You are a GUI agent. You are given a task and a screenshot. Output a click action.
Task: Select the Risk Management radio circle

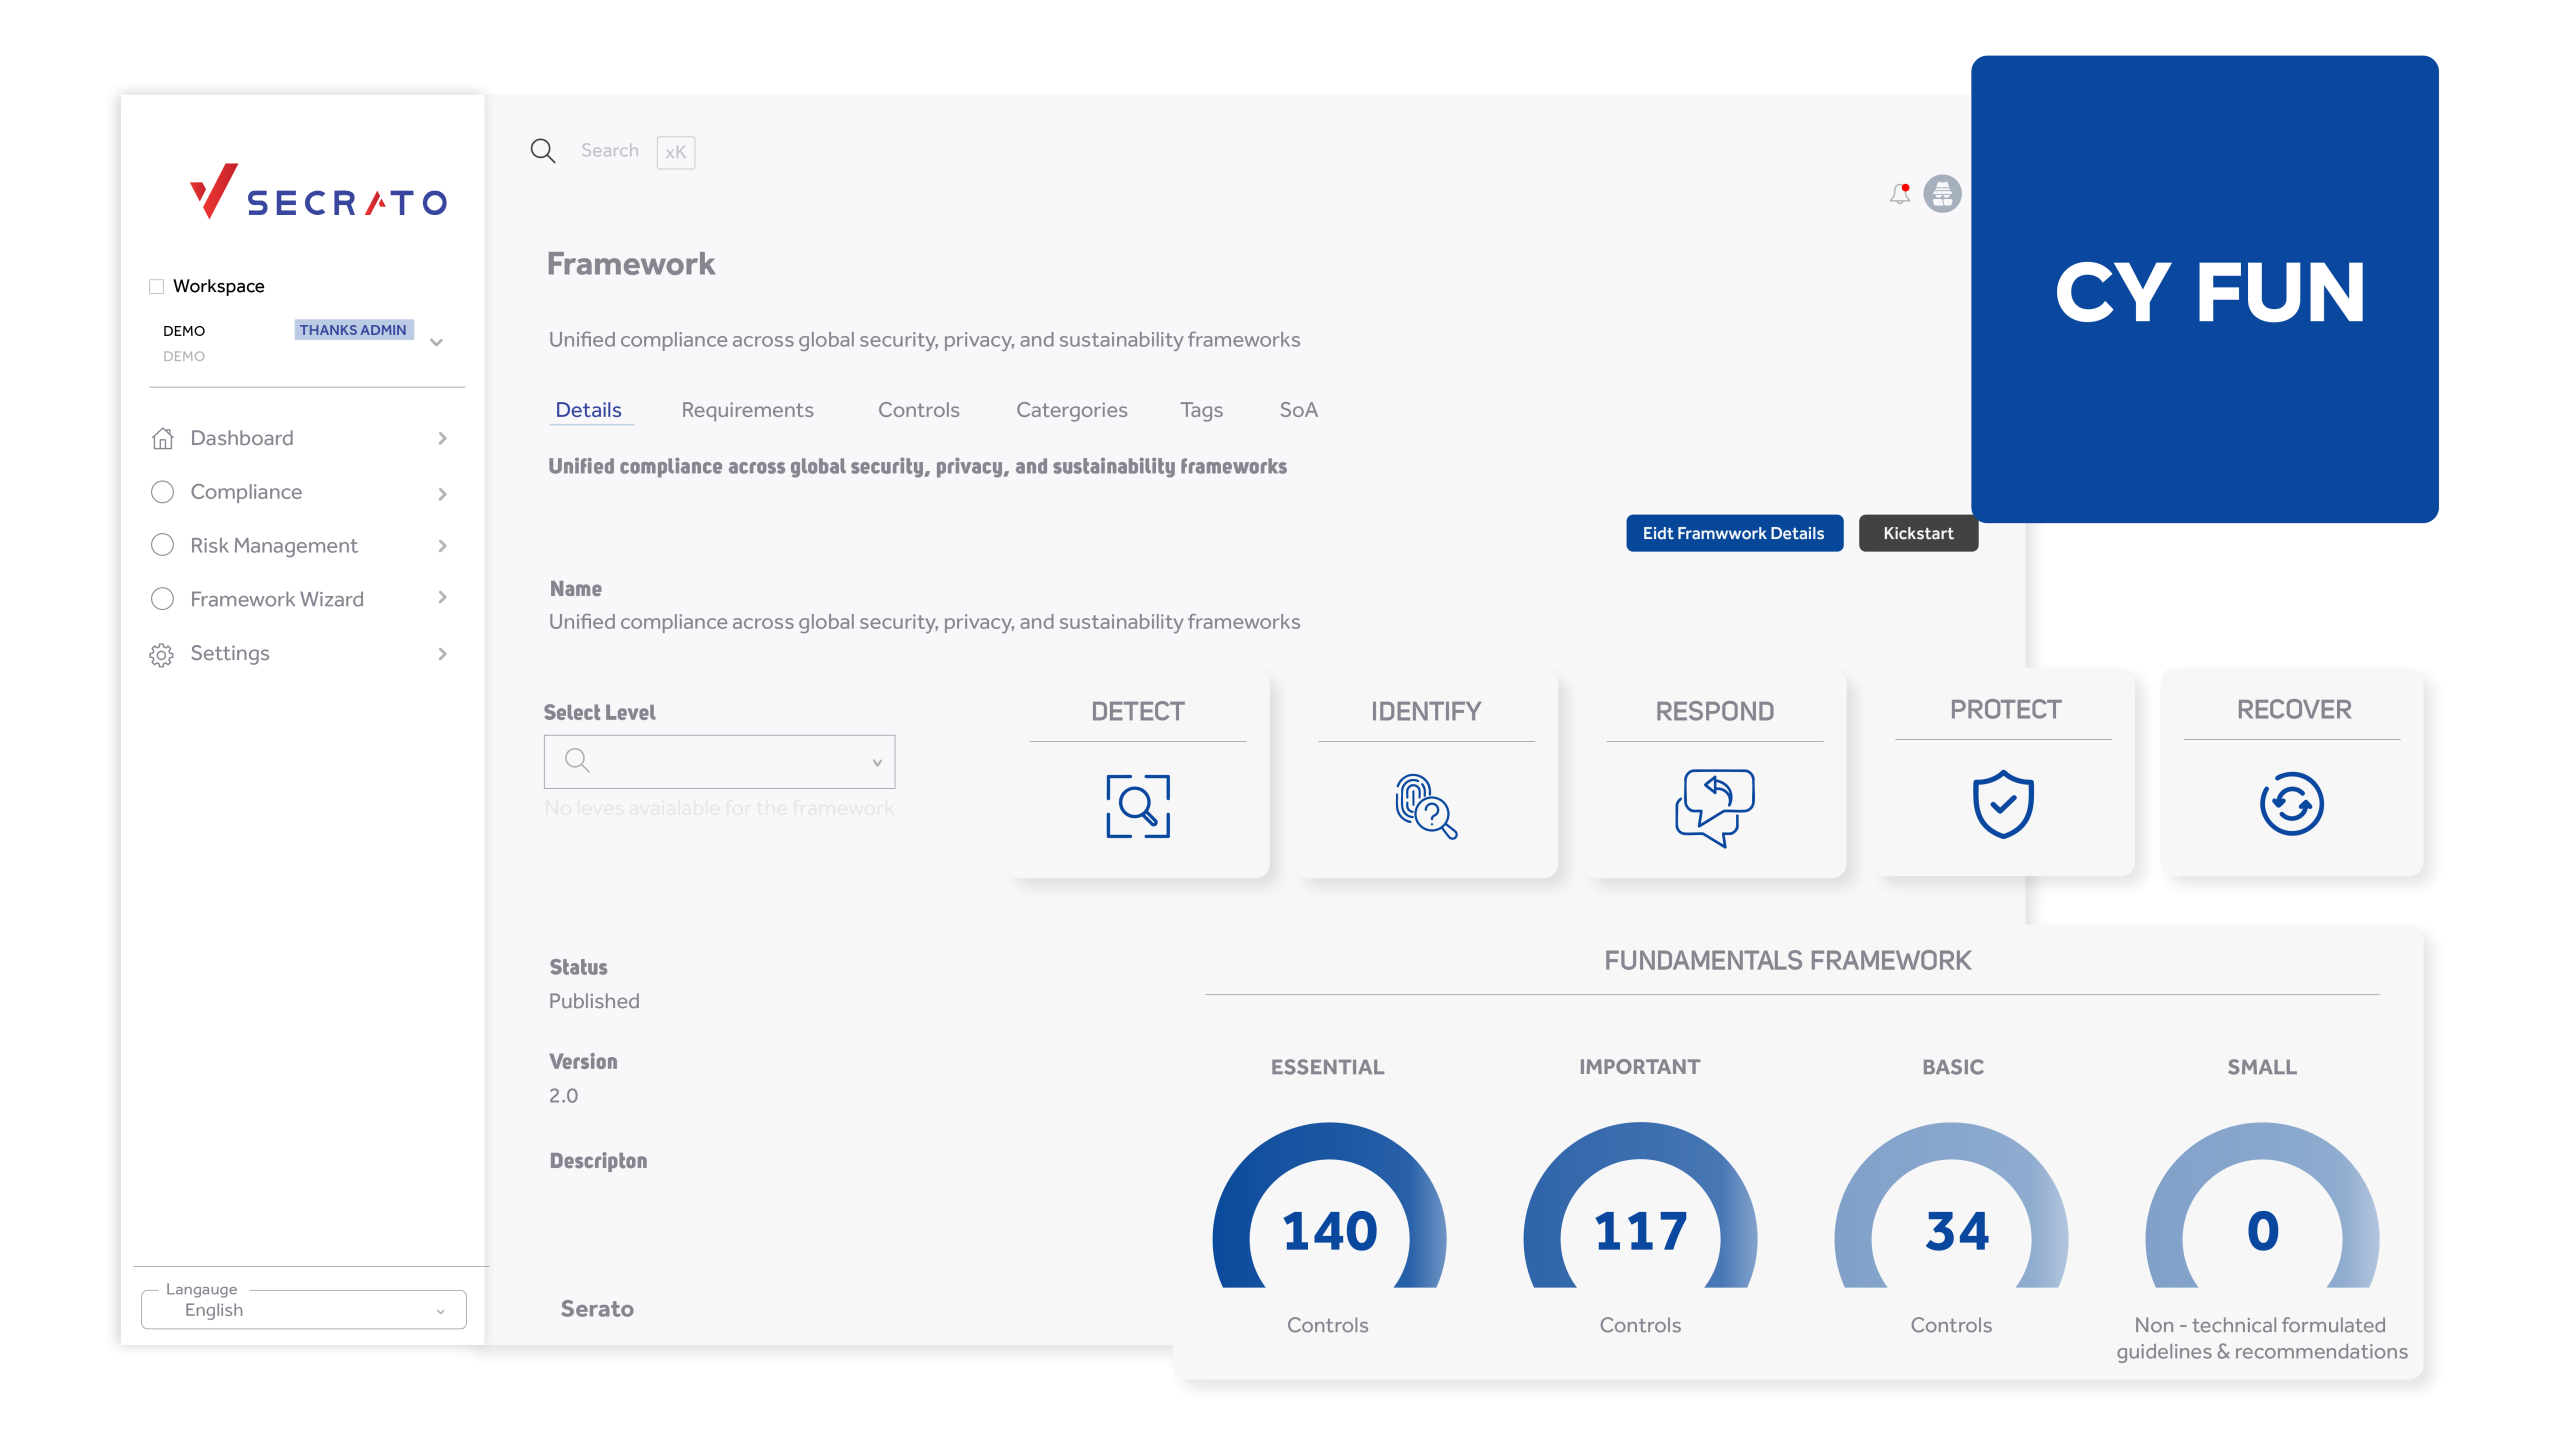point(162,545)
